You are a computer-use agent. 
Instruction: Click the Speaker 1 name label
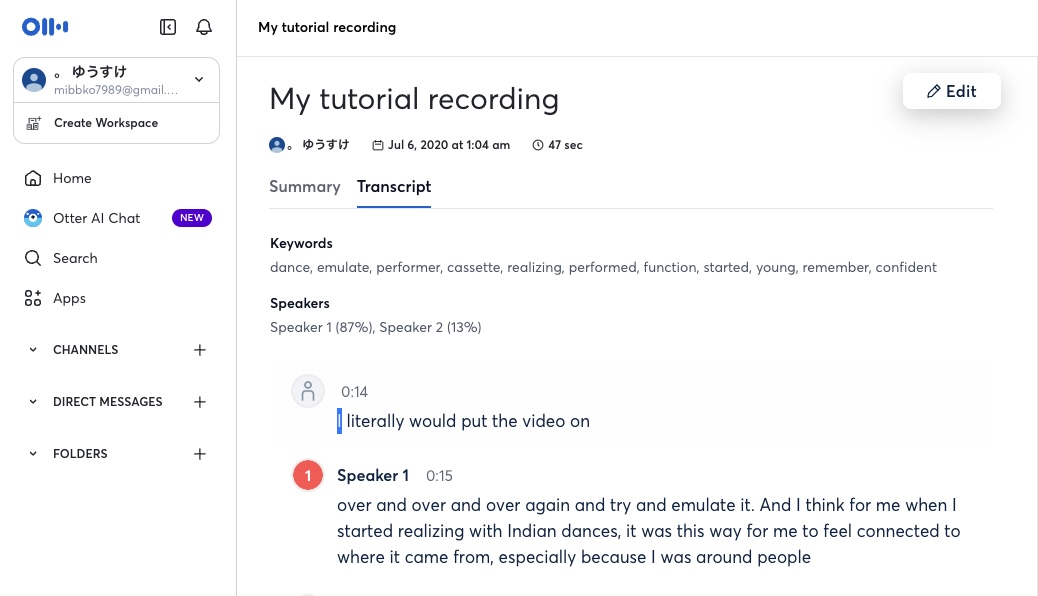tap(373, 475)
